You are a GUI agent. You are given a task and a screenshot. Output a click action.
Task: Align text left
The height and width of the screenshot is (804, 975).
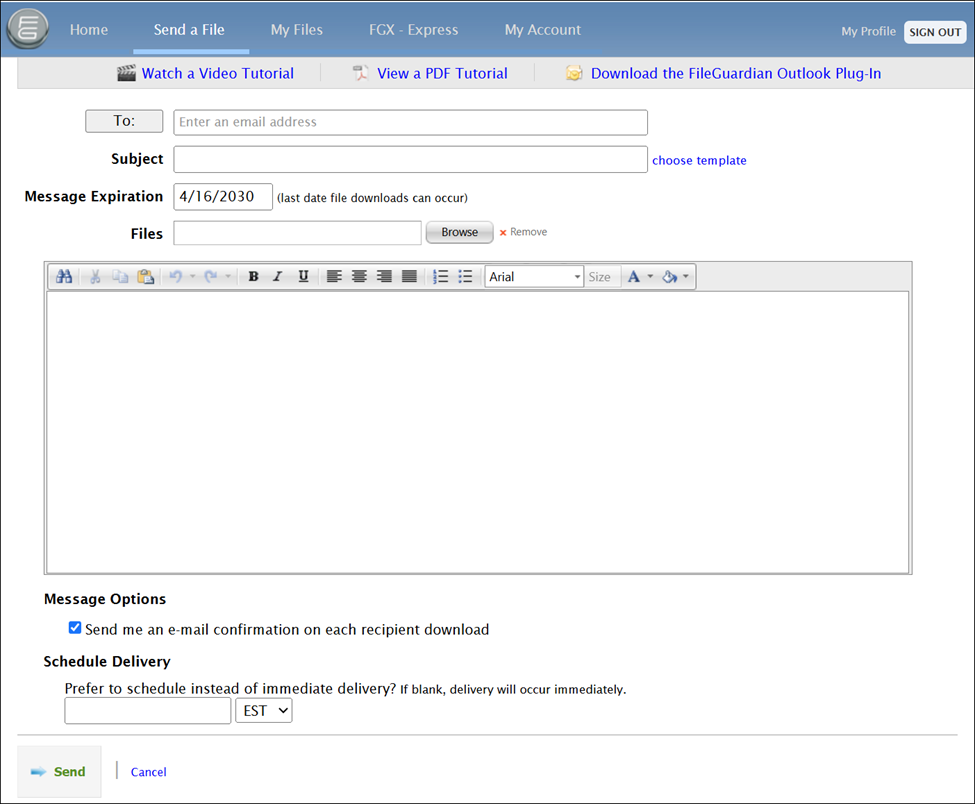(x=334, y=277)
